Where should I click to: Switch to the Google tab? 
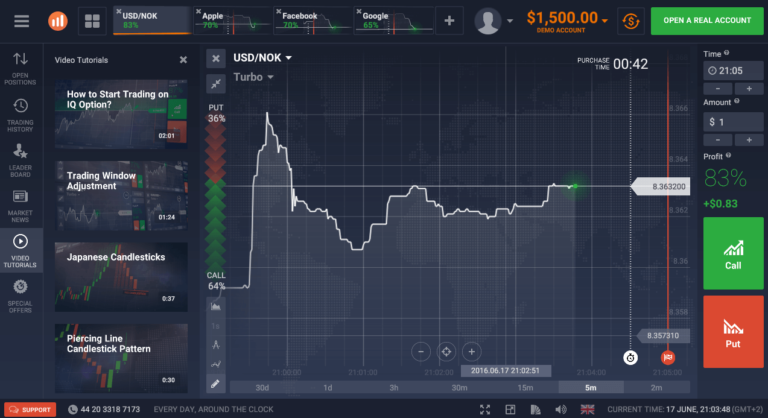coord(394,21)
